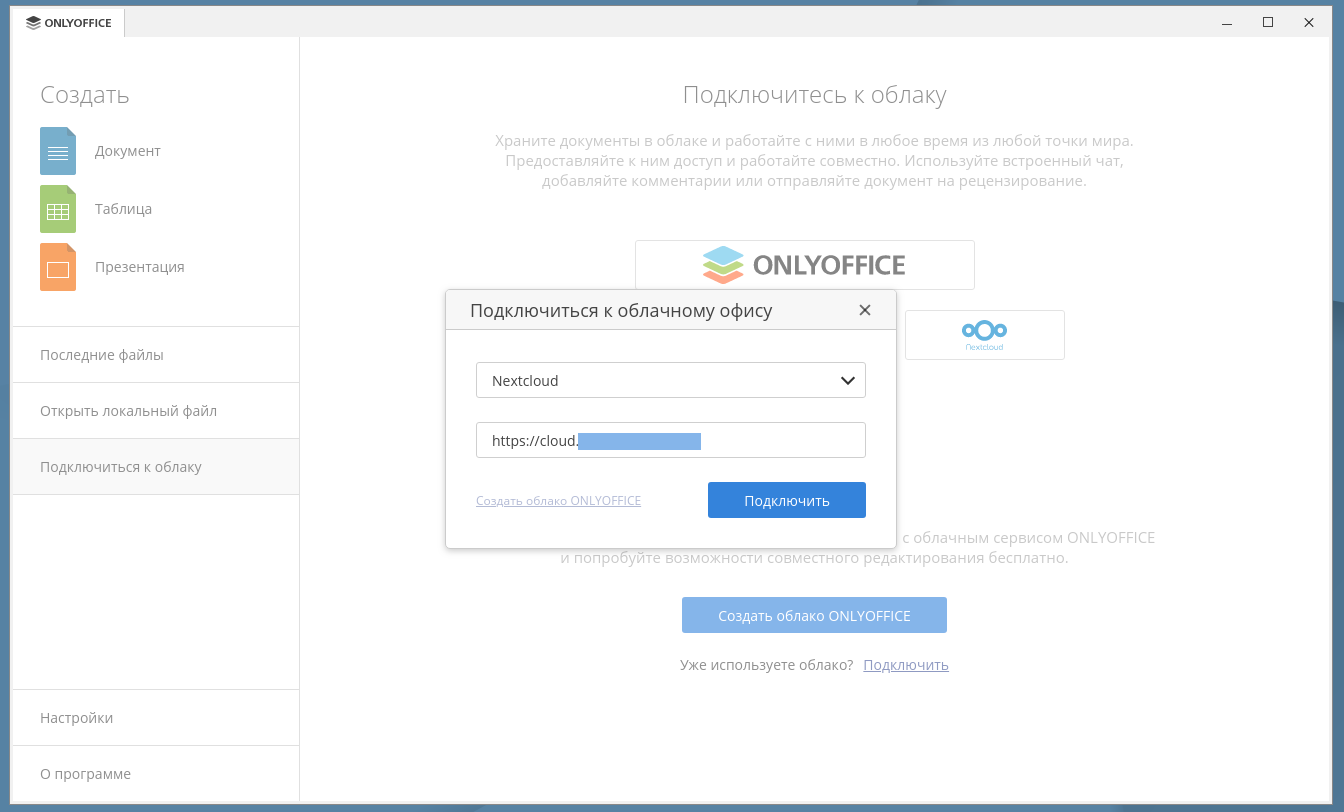The width and height of the screenshot is (1344, 812).
Task: Follow the Создать облако ONLYOFFICE dialog link
Action: click(558, 500)
